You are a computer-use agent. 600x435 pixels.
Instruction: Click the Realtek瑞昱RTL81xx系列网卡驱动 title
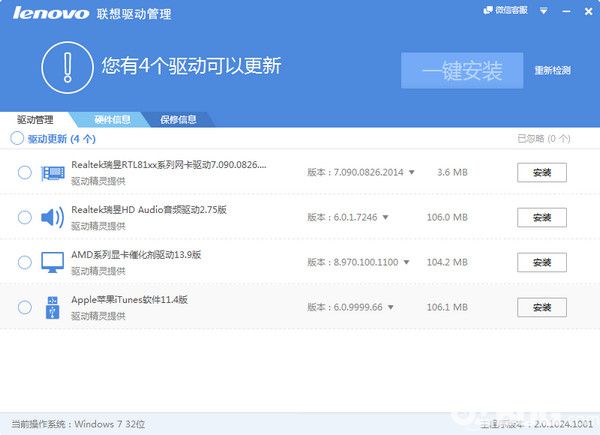168,165
